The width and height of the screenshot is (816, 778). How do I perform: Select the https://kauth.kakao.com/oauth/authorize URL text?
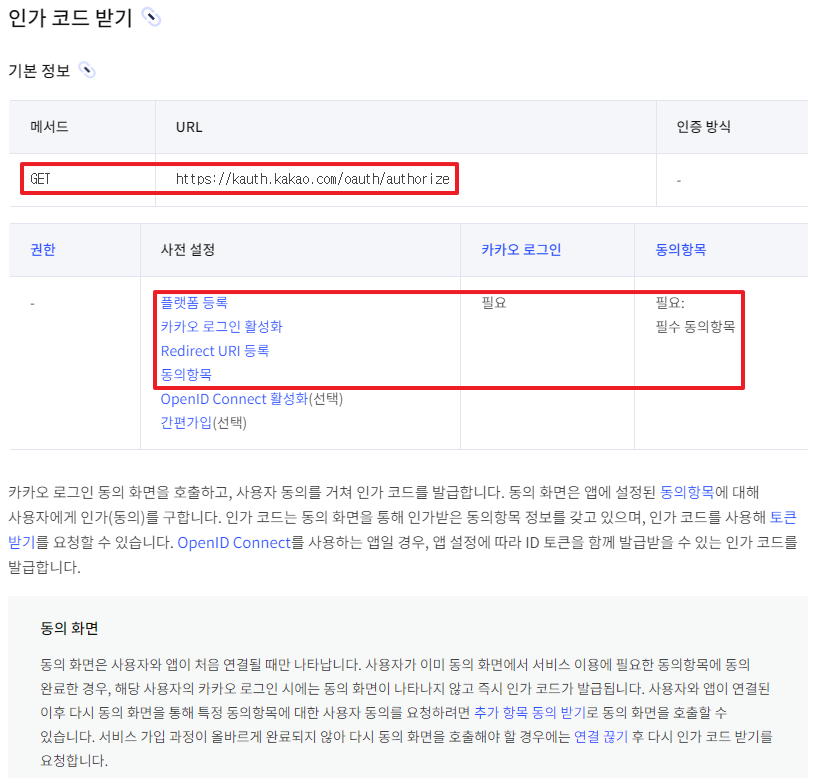[x=313, y=179]
